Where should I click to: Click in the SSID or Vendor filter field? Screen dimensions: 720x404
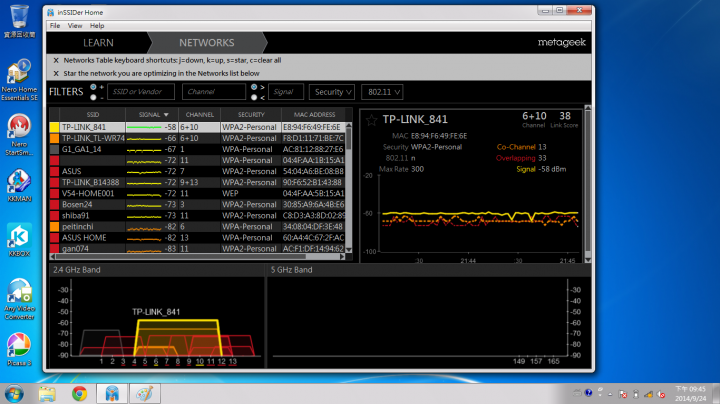pyautogui.click(x=141, y=92)
